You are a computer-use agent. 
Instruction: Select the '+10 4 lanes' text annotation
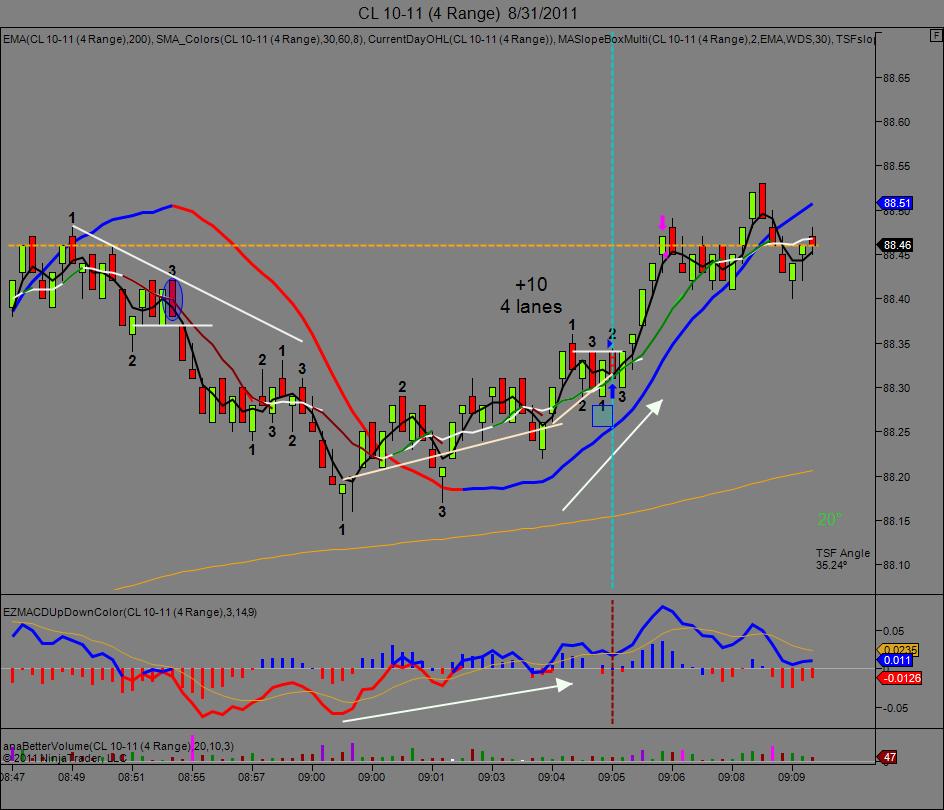point(531,296)
